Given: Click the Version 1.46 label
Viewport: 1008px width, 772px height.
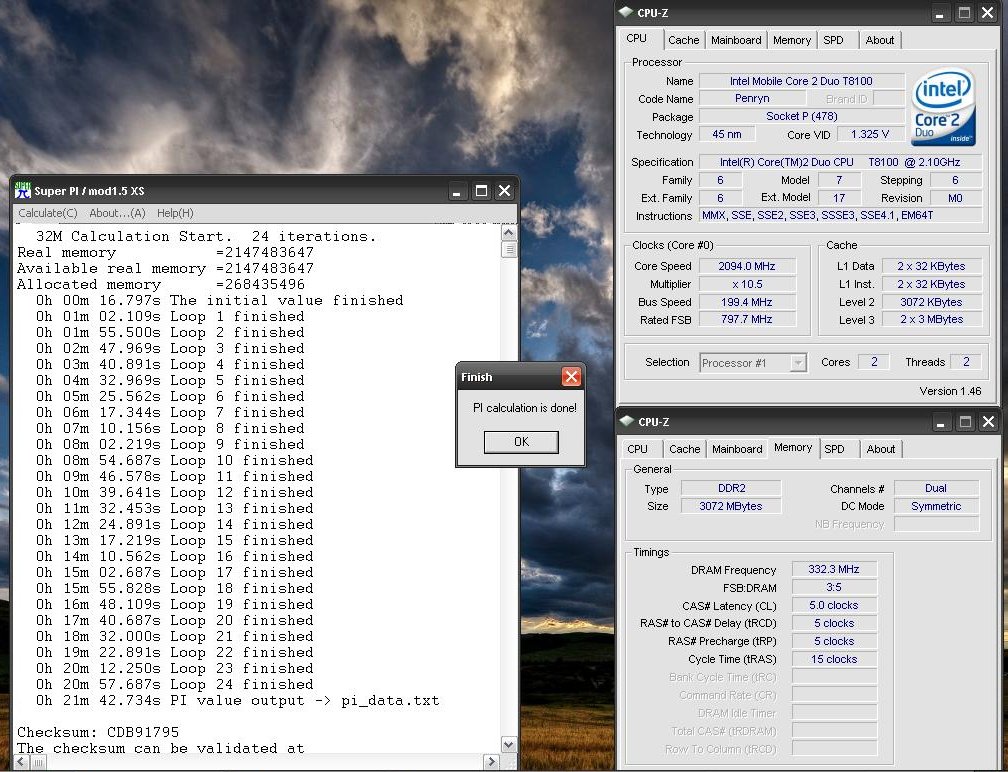Looking at the screenshot, I should (950, 391).
